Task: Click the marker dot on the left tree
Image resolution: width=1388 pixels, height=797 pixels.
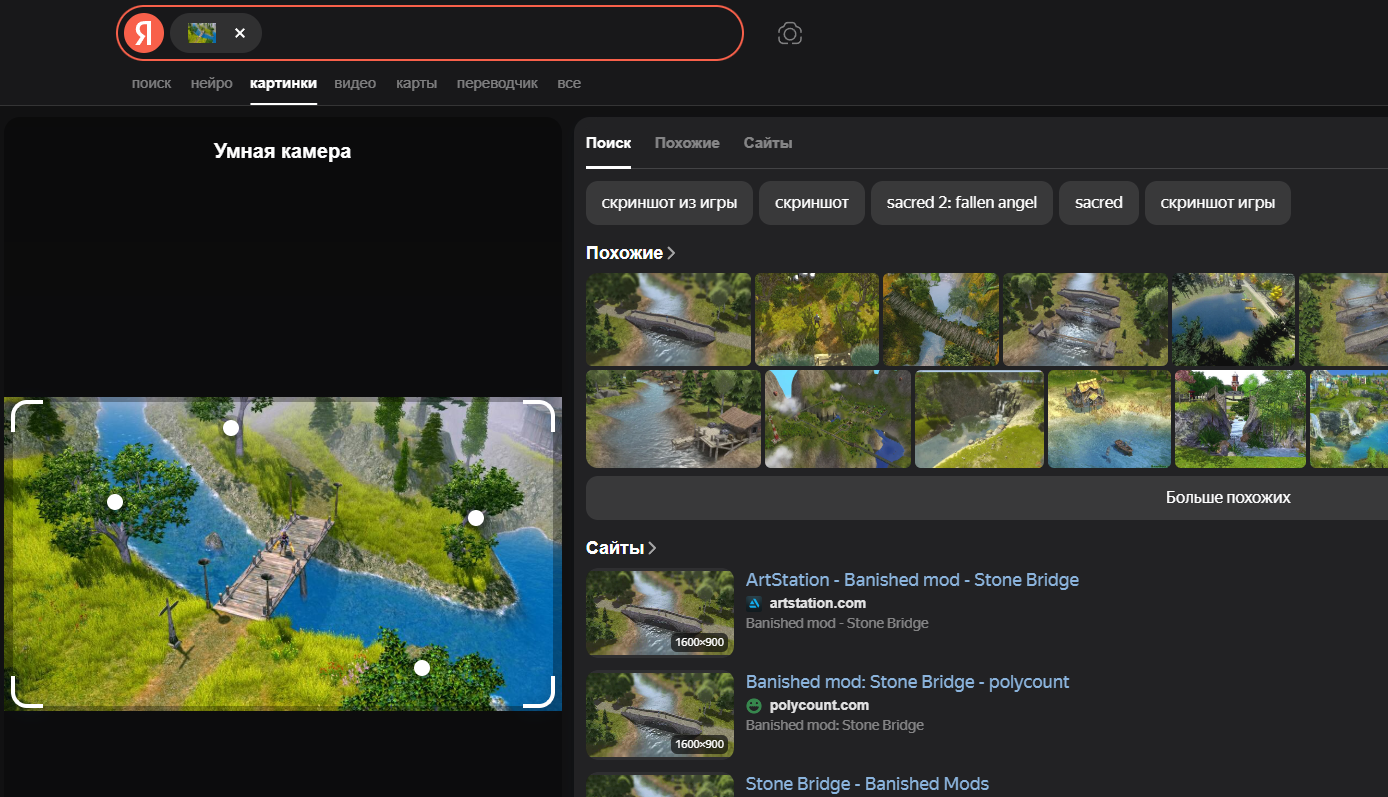Action: coord(115,502)
